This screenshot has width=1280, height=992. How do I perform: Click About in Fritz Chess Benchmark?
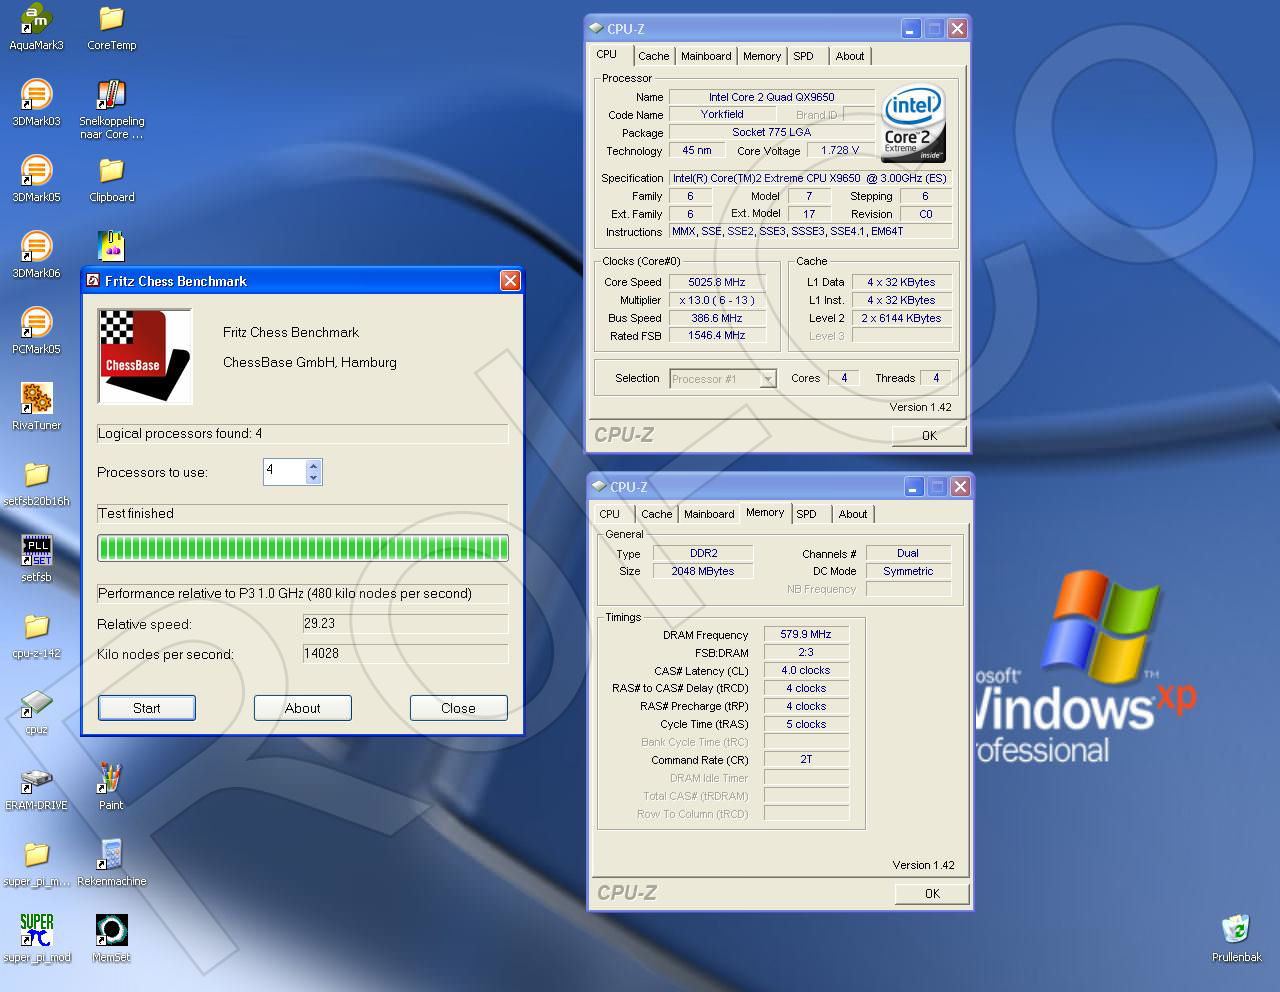[x=303, y=708]
